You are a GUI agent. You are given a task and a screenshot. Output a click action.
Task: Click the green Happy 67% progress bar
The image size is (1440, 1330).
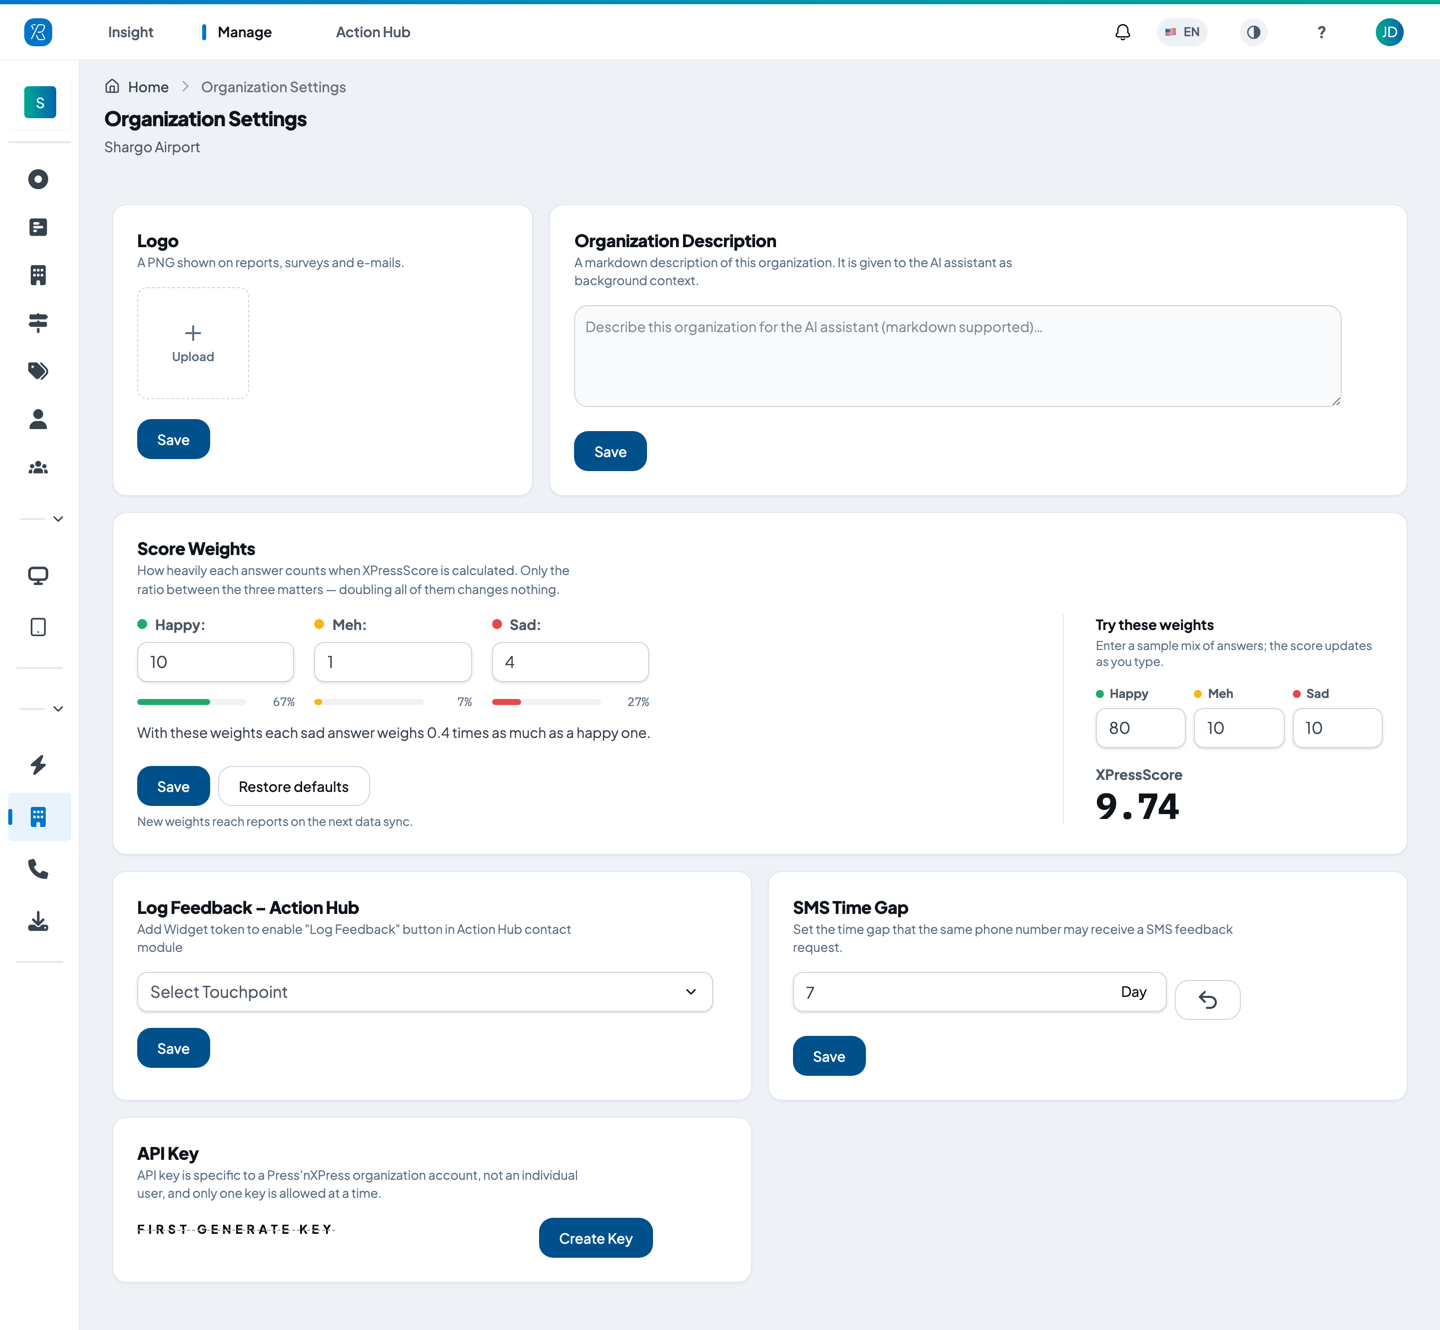[191, 702]
